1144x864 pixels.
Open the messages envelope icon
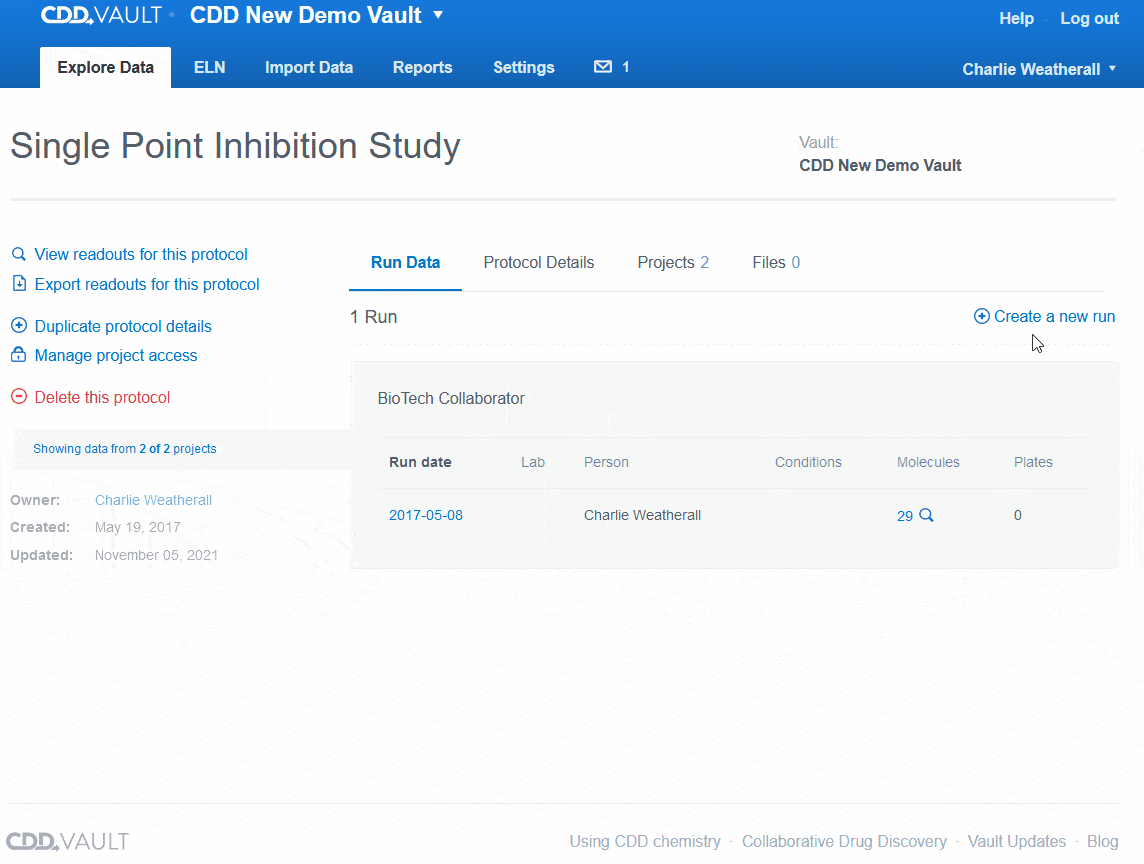[x=603, y=67]
